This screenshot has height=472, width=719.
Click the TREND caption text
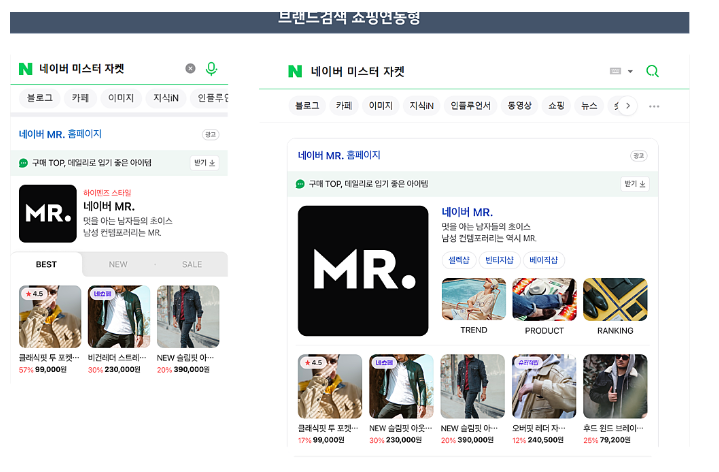pyautogui.click(x=474, y=330)
